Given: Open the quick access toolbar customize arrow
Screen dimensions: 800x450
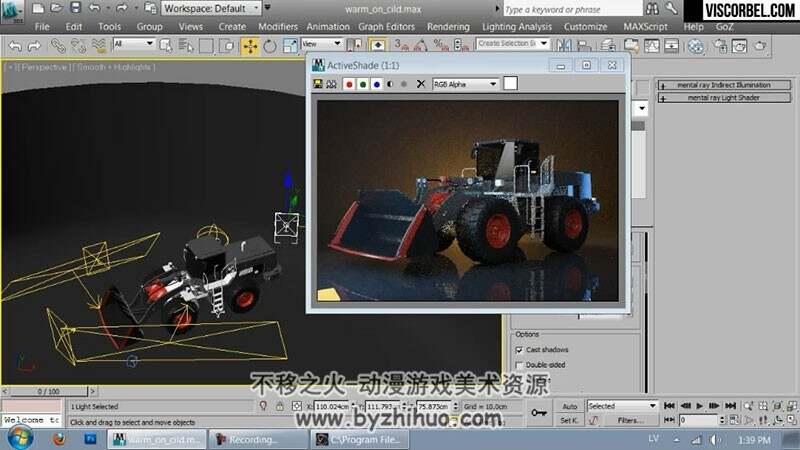Looking at the screenshot, I should 267,8.
